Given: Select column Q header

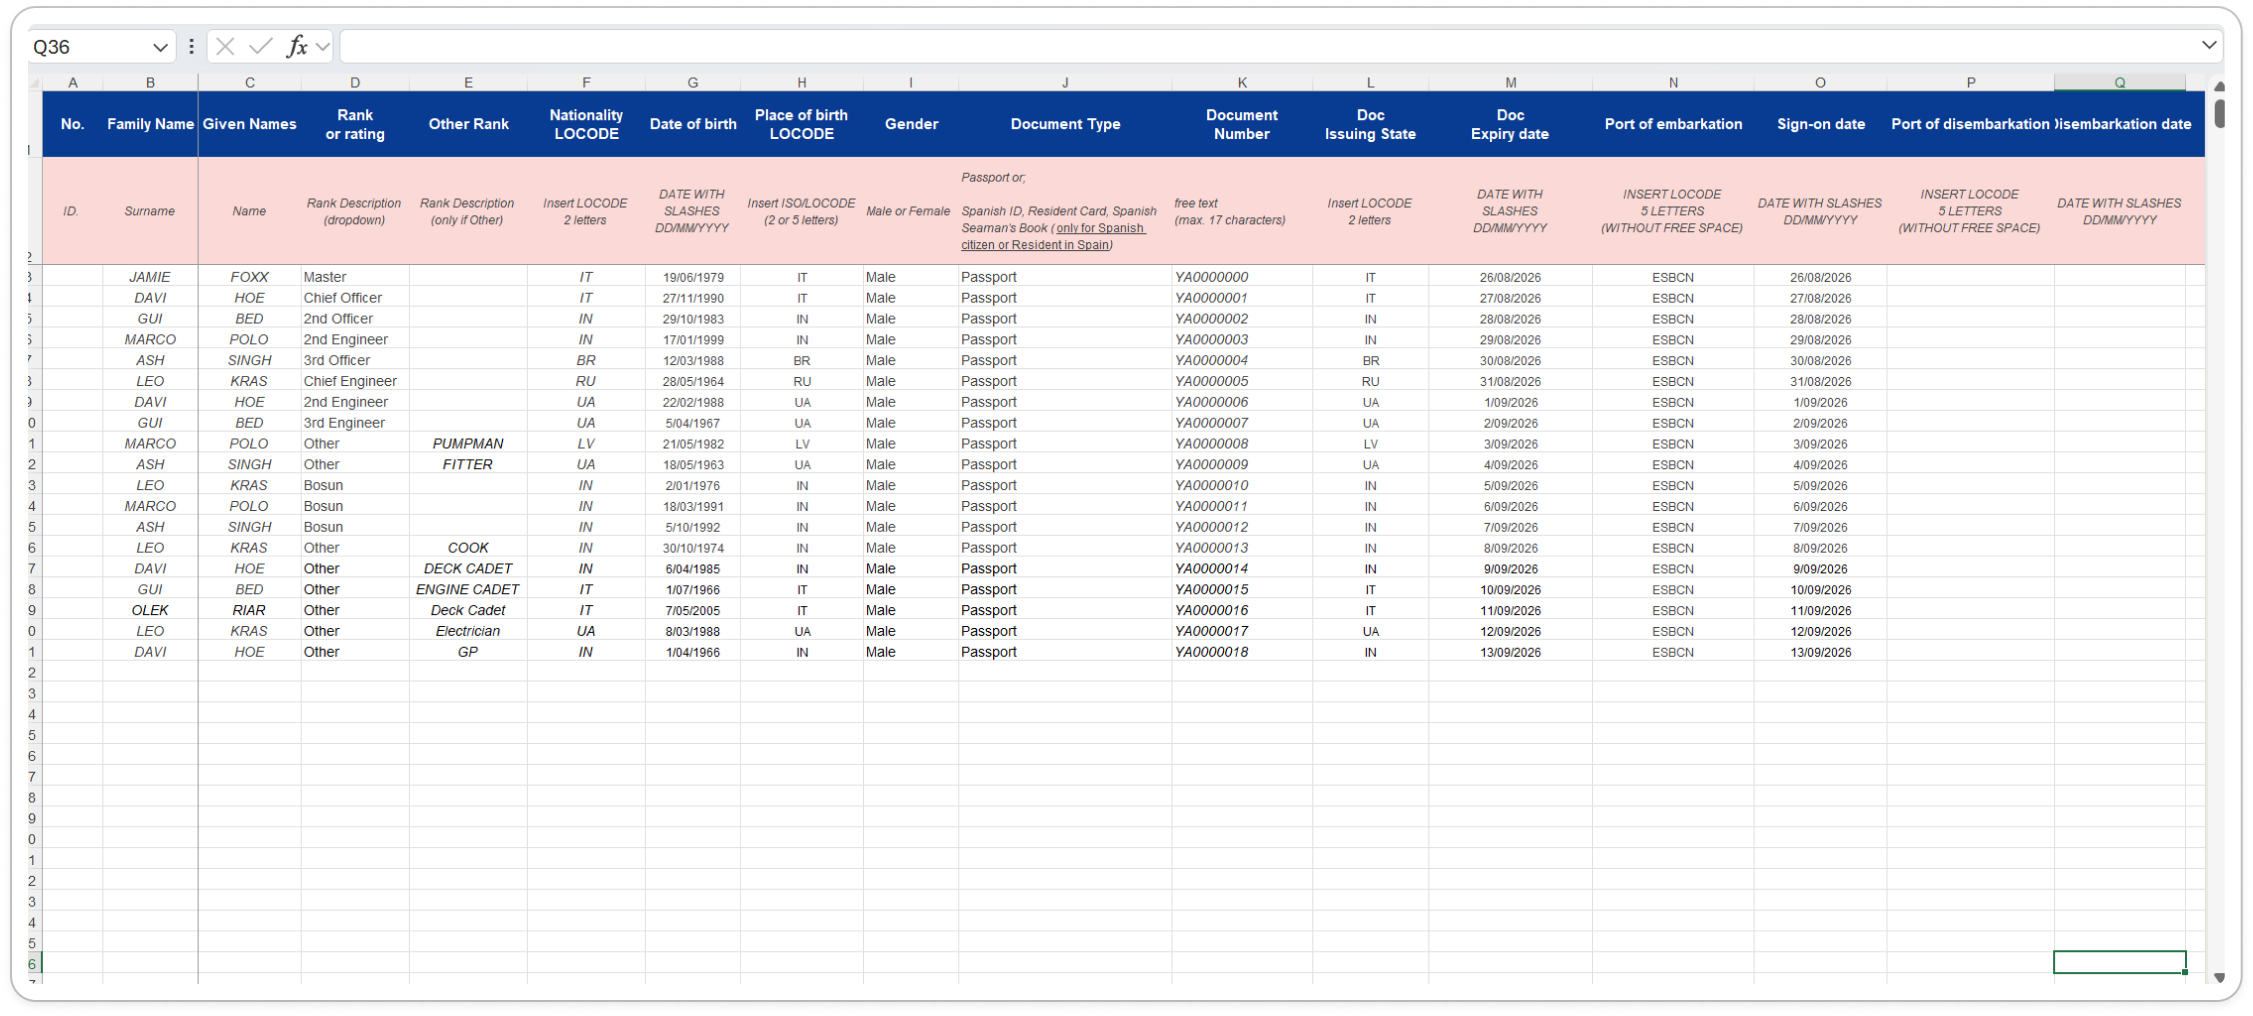Looking at the screenshot, I should click(2119, 82).
